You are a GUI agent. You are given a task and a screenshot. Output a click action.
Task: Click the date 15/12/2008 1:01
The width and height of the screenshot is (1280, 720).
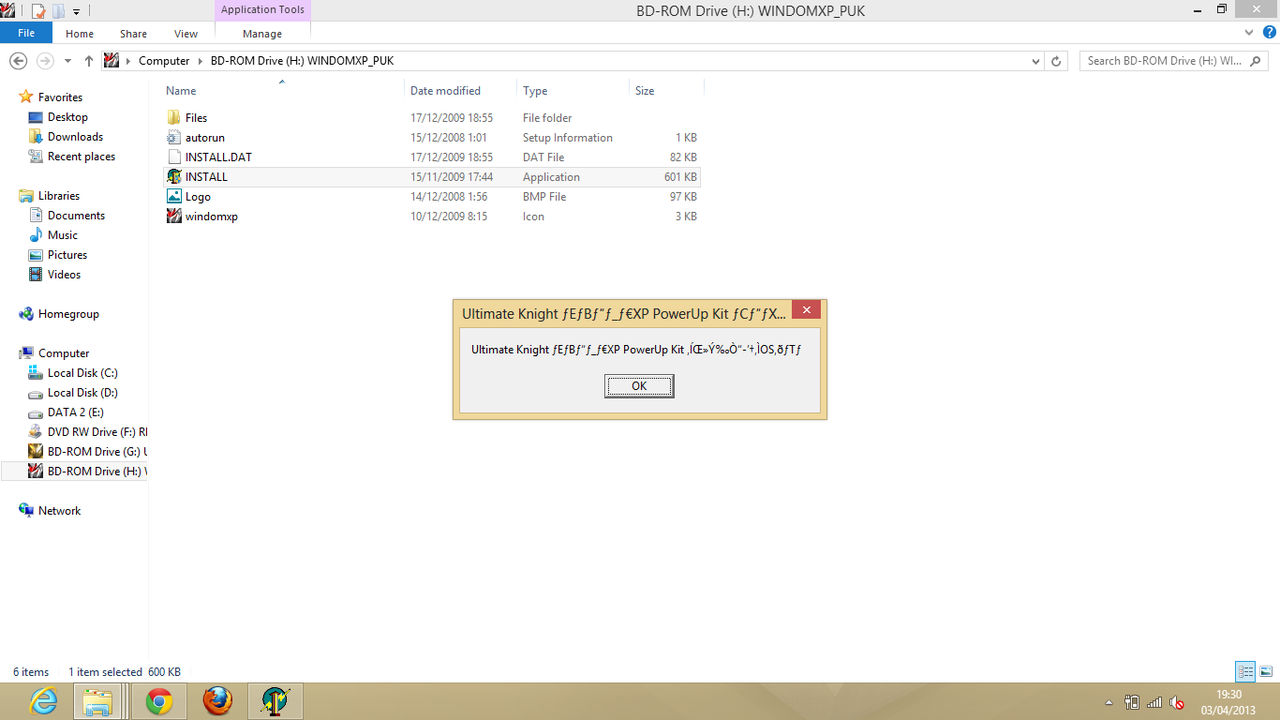pyautogui.click(x=449, y=138)
